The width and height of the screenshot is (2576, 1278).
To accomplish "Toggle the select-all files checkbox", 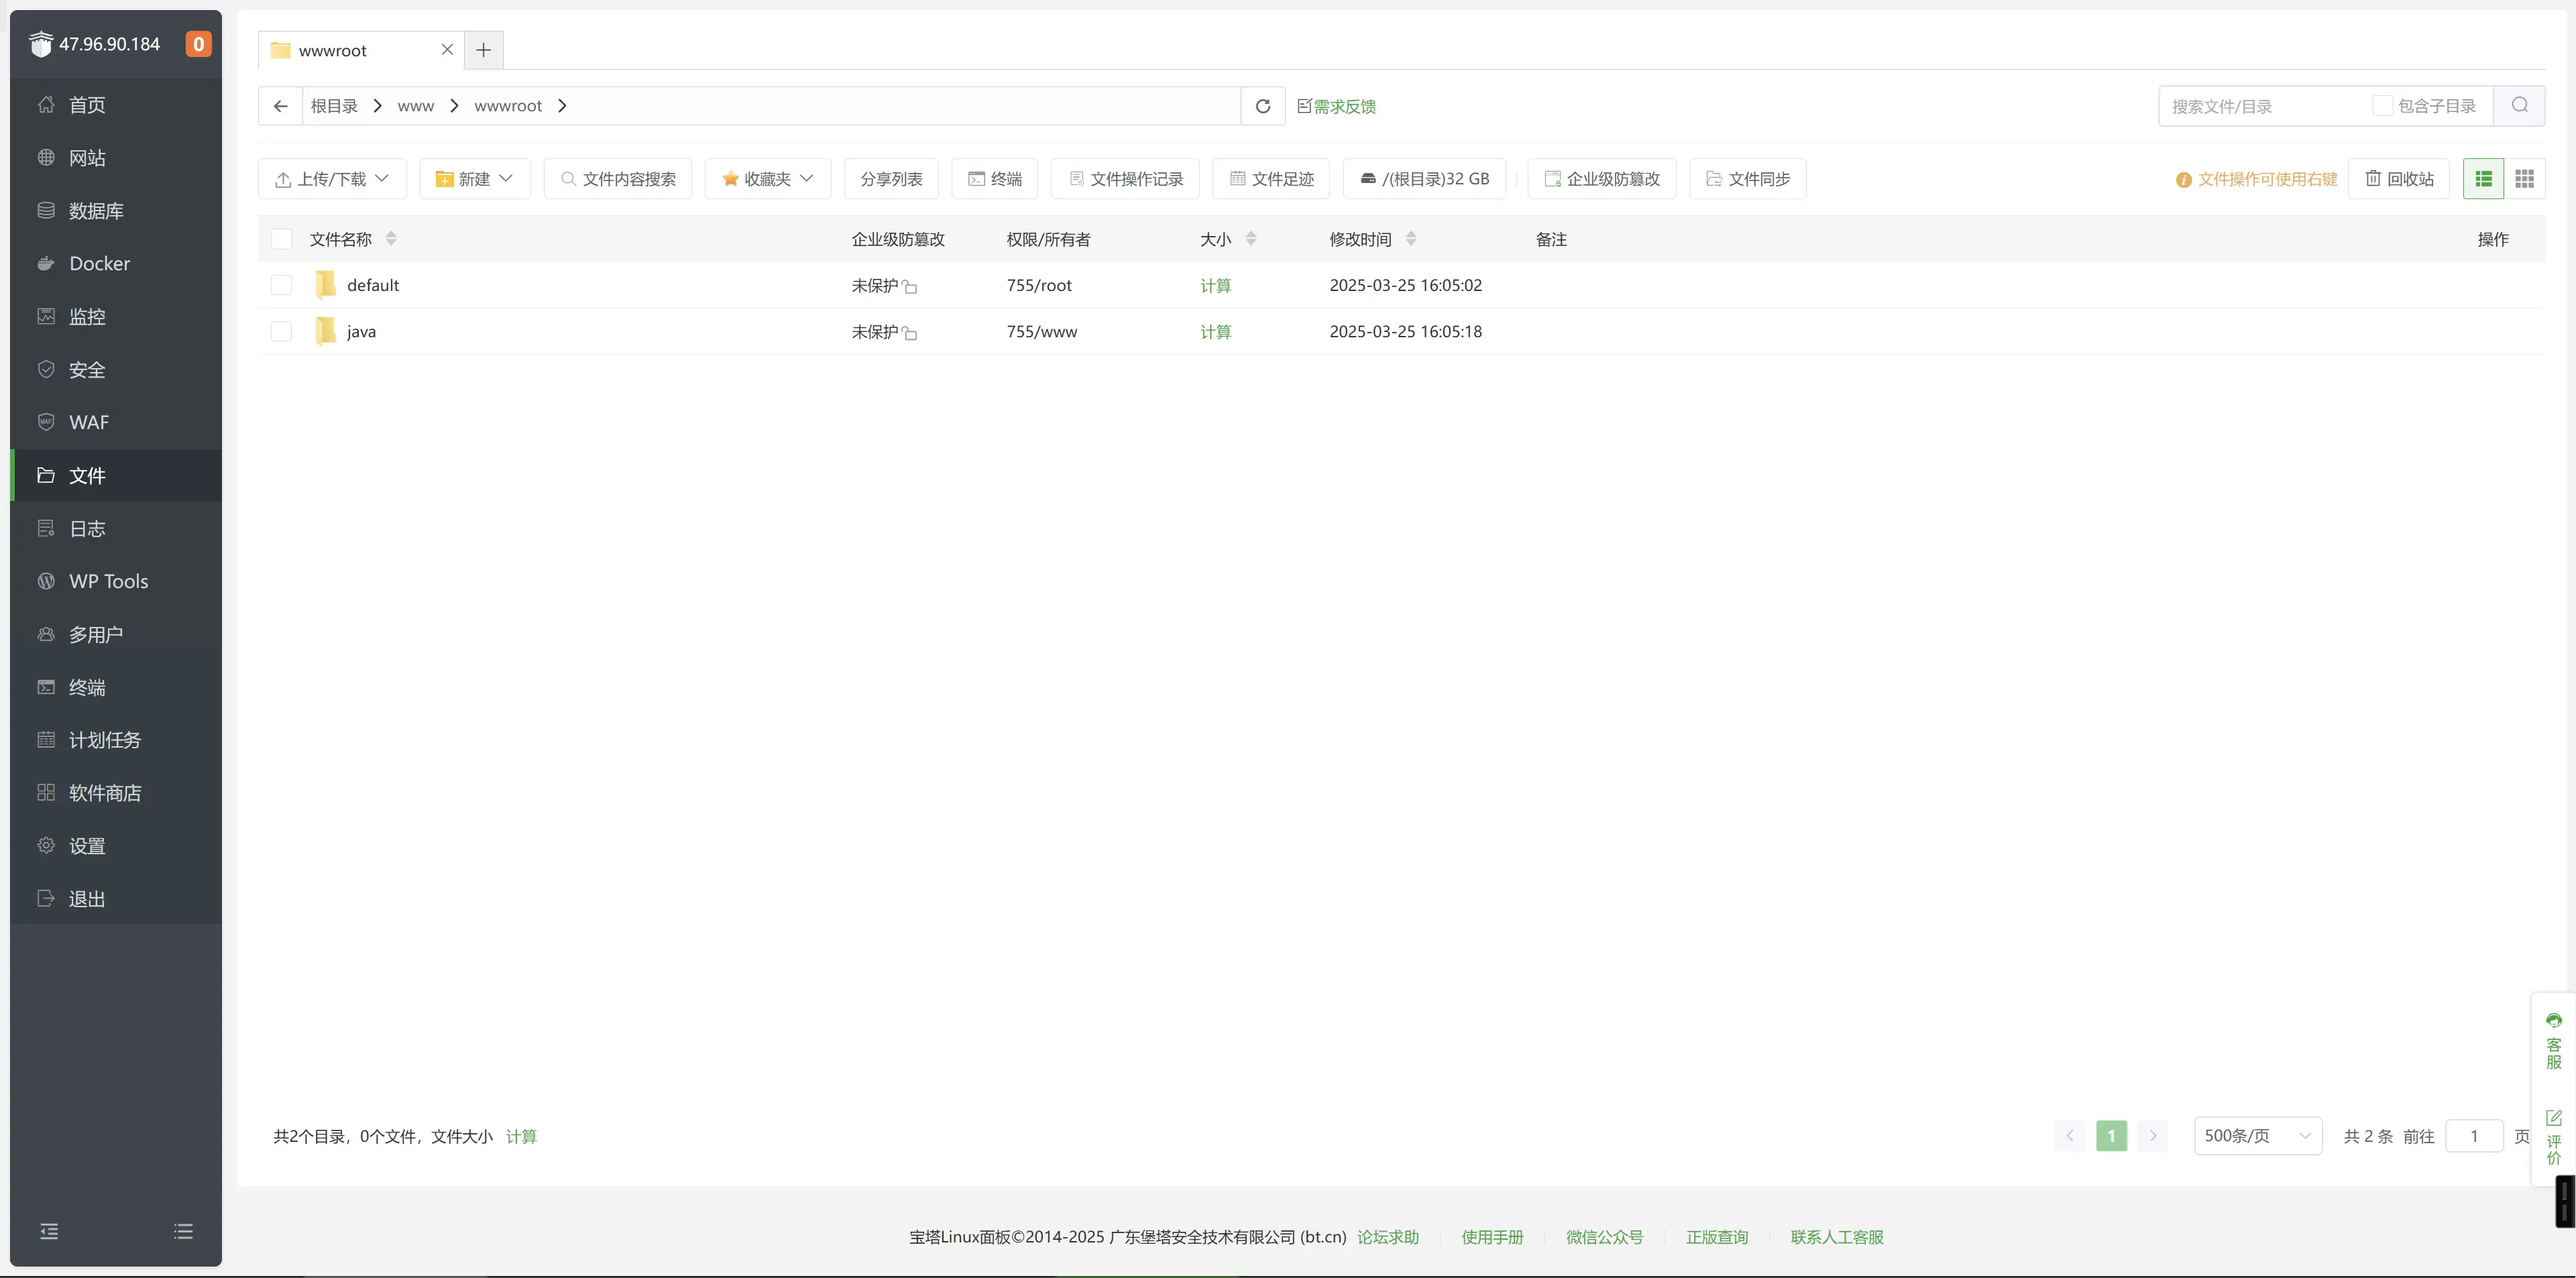I will click(281, 239).
